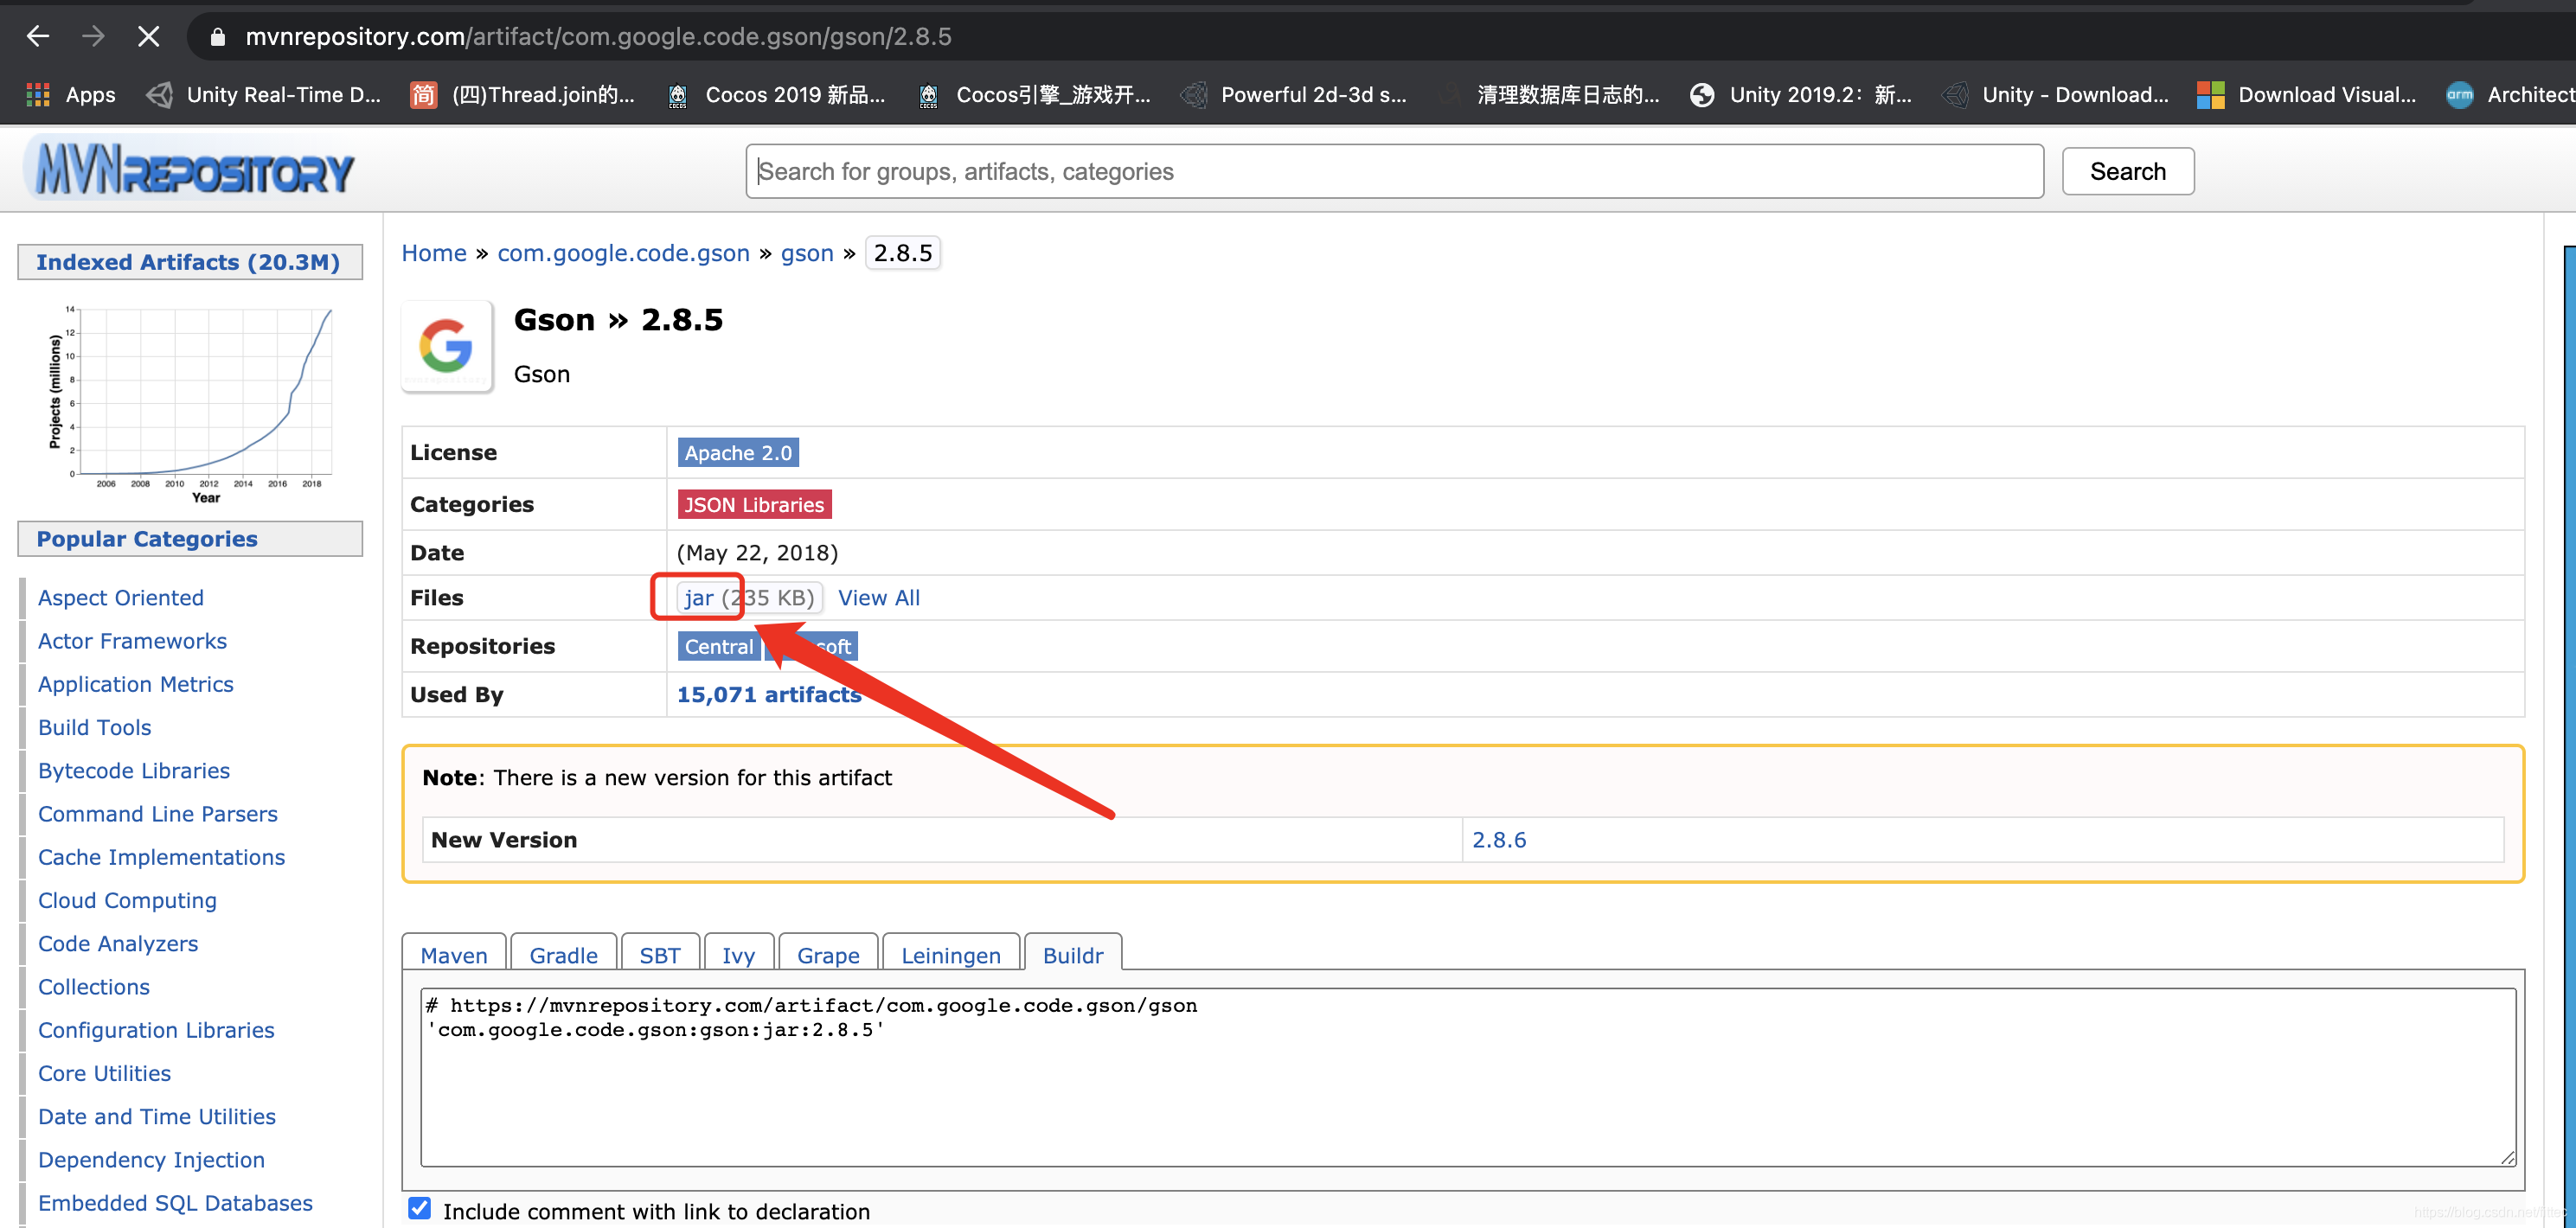Switch to the SBT tab
This screenshot has height=1228, width=2576.
[x=659, y=954]
